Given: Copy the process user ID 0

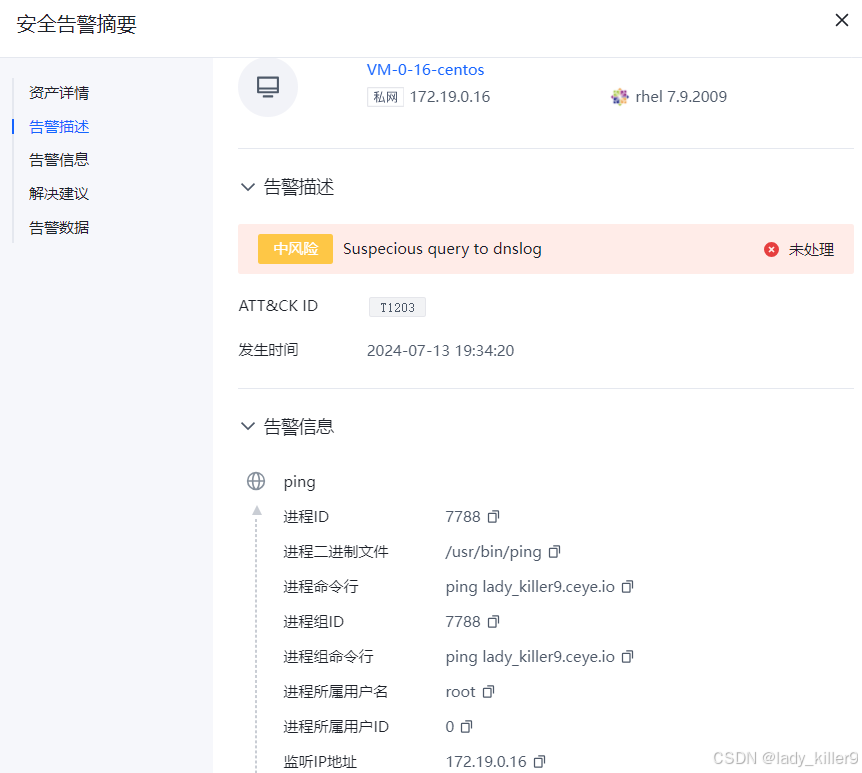Looking at the screenshot, I should coord(466,726).
